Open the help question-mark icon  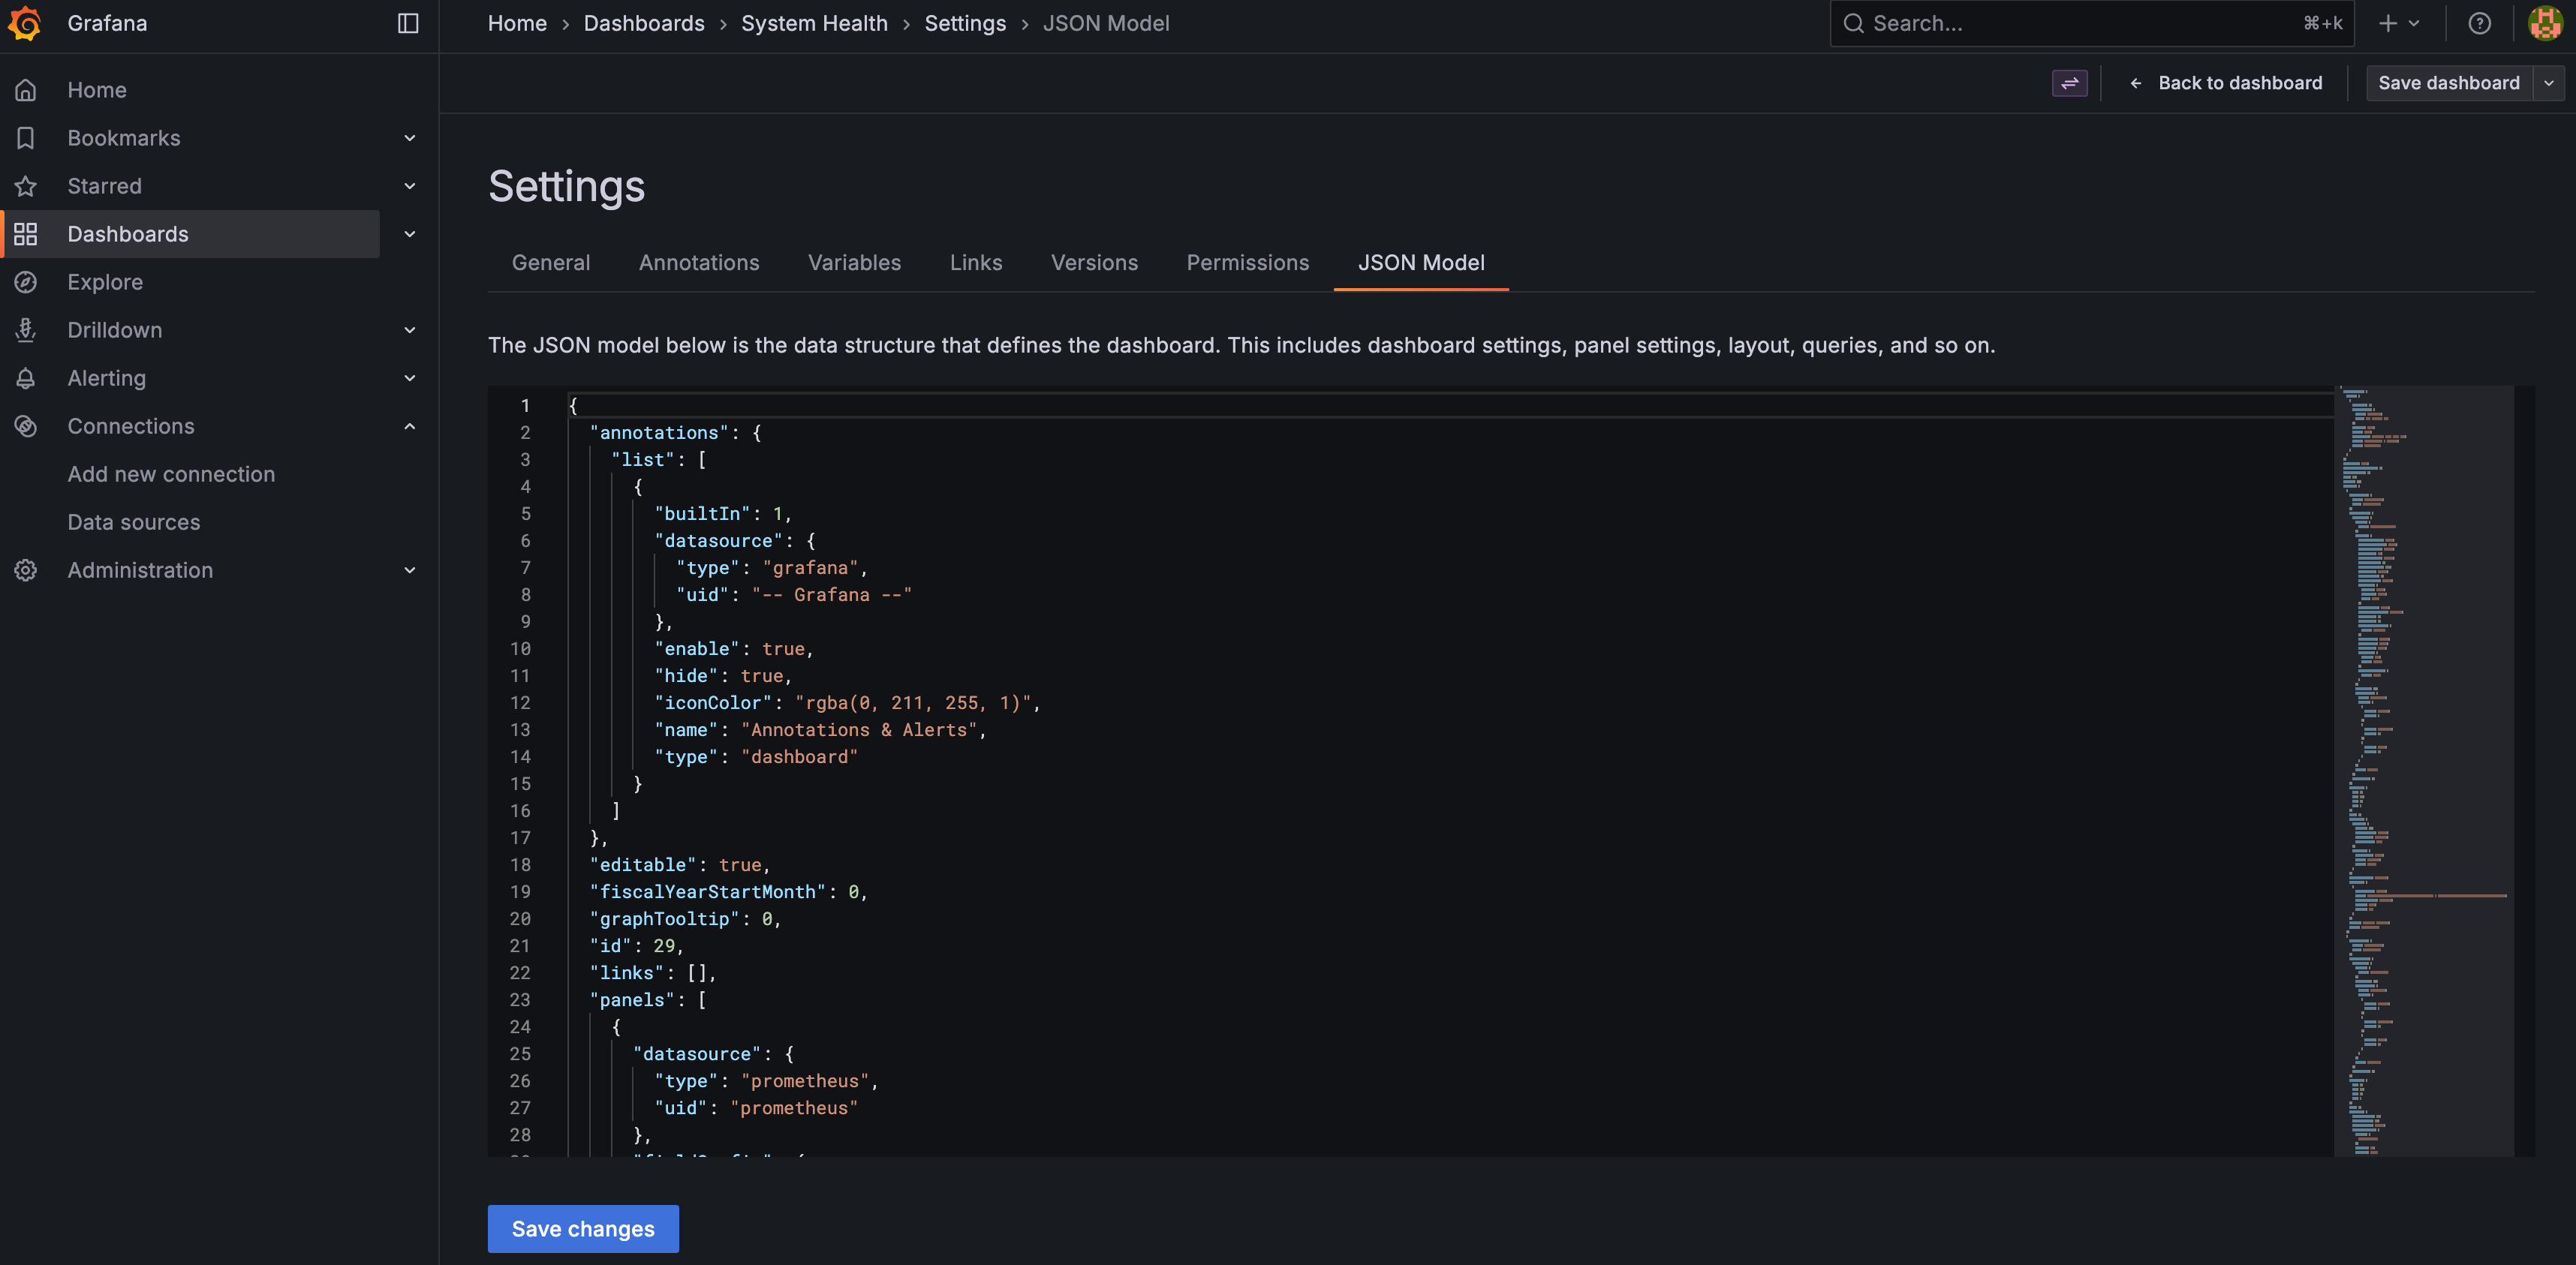click(x=2479, y=23)
